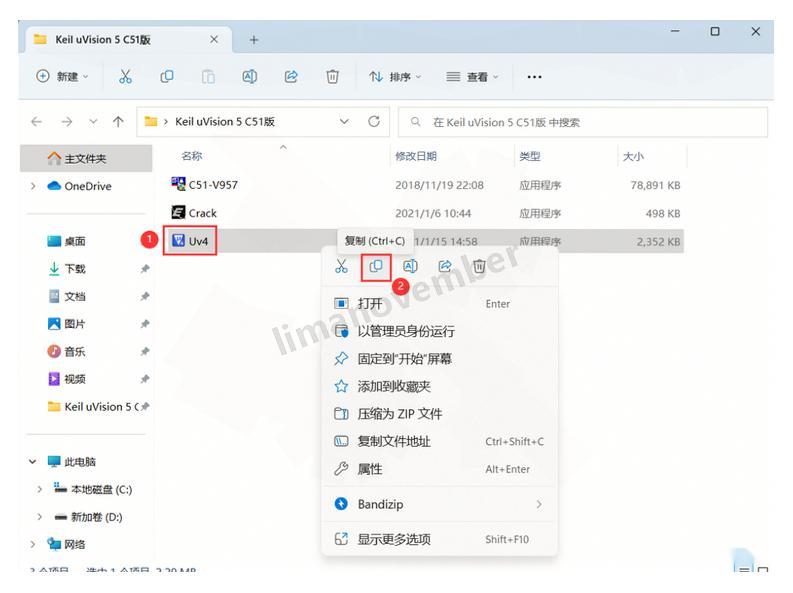Refresh the current folder view
The image size is (793, 593).
click(x=374, y=121)
